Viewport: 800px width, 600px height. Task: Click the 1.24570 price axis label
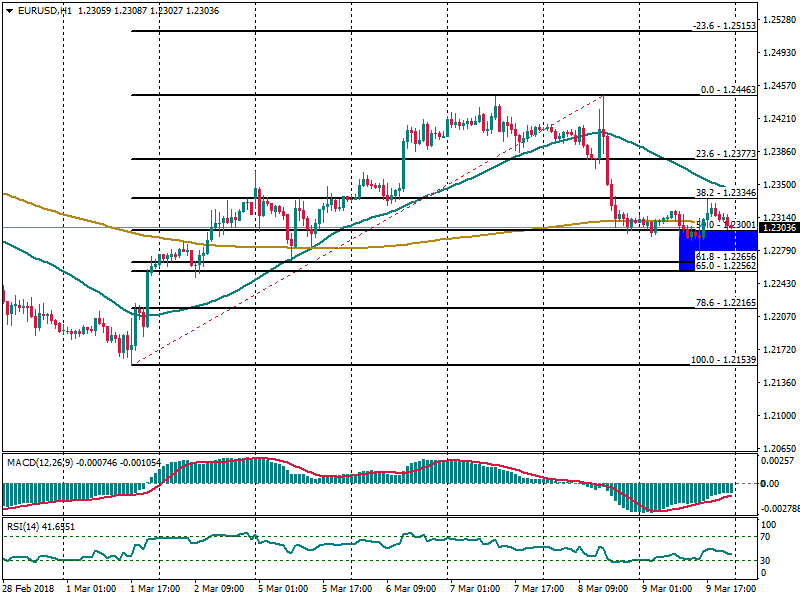click(779, 86)
